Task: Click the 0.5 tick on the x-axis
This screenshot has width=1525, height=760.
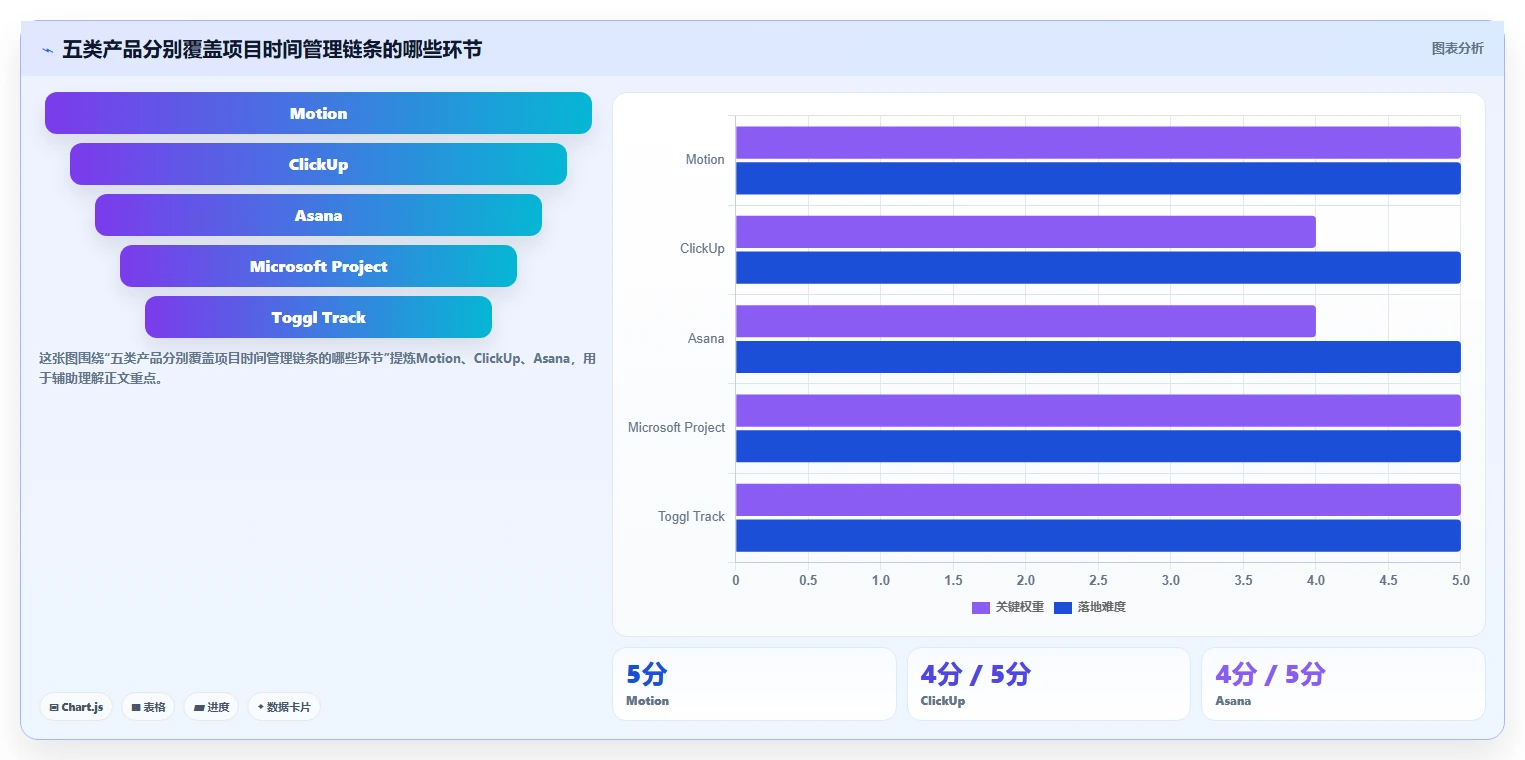Action: (808, 580)
